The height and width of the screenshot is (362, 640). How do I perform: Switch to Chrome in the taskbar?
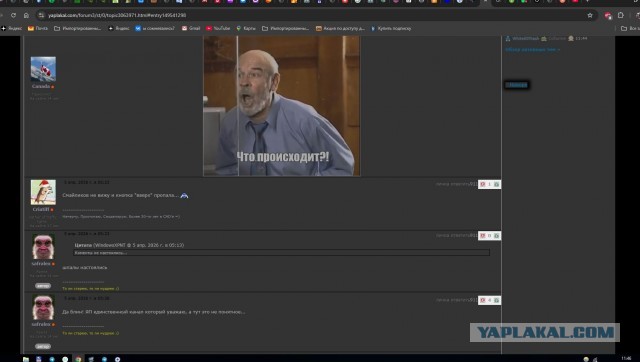(78, 359)
